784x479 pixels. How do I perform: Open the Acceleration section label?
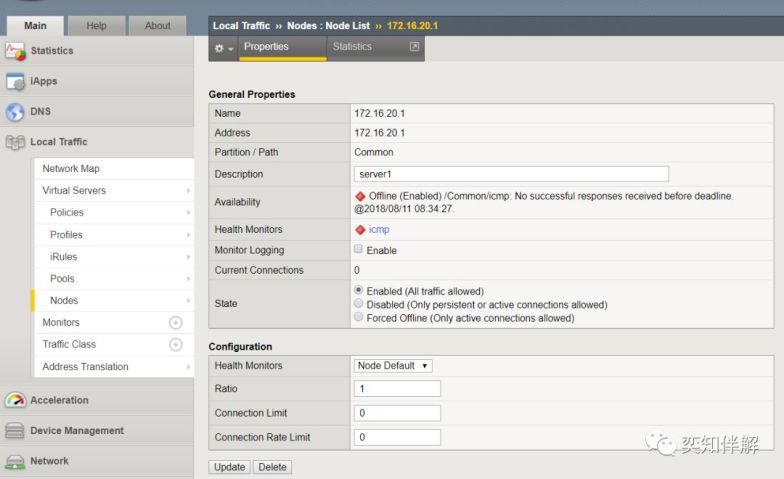coord(60,400)
